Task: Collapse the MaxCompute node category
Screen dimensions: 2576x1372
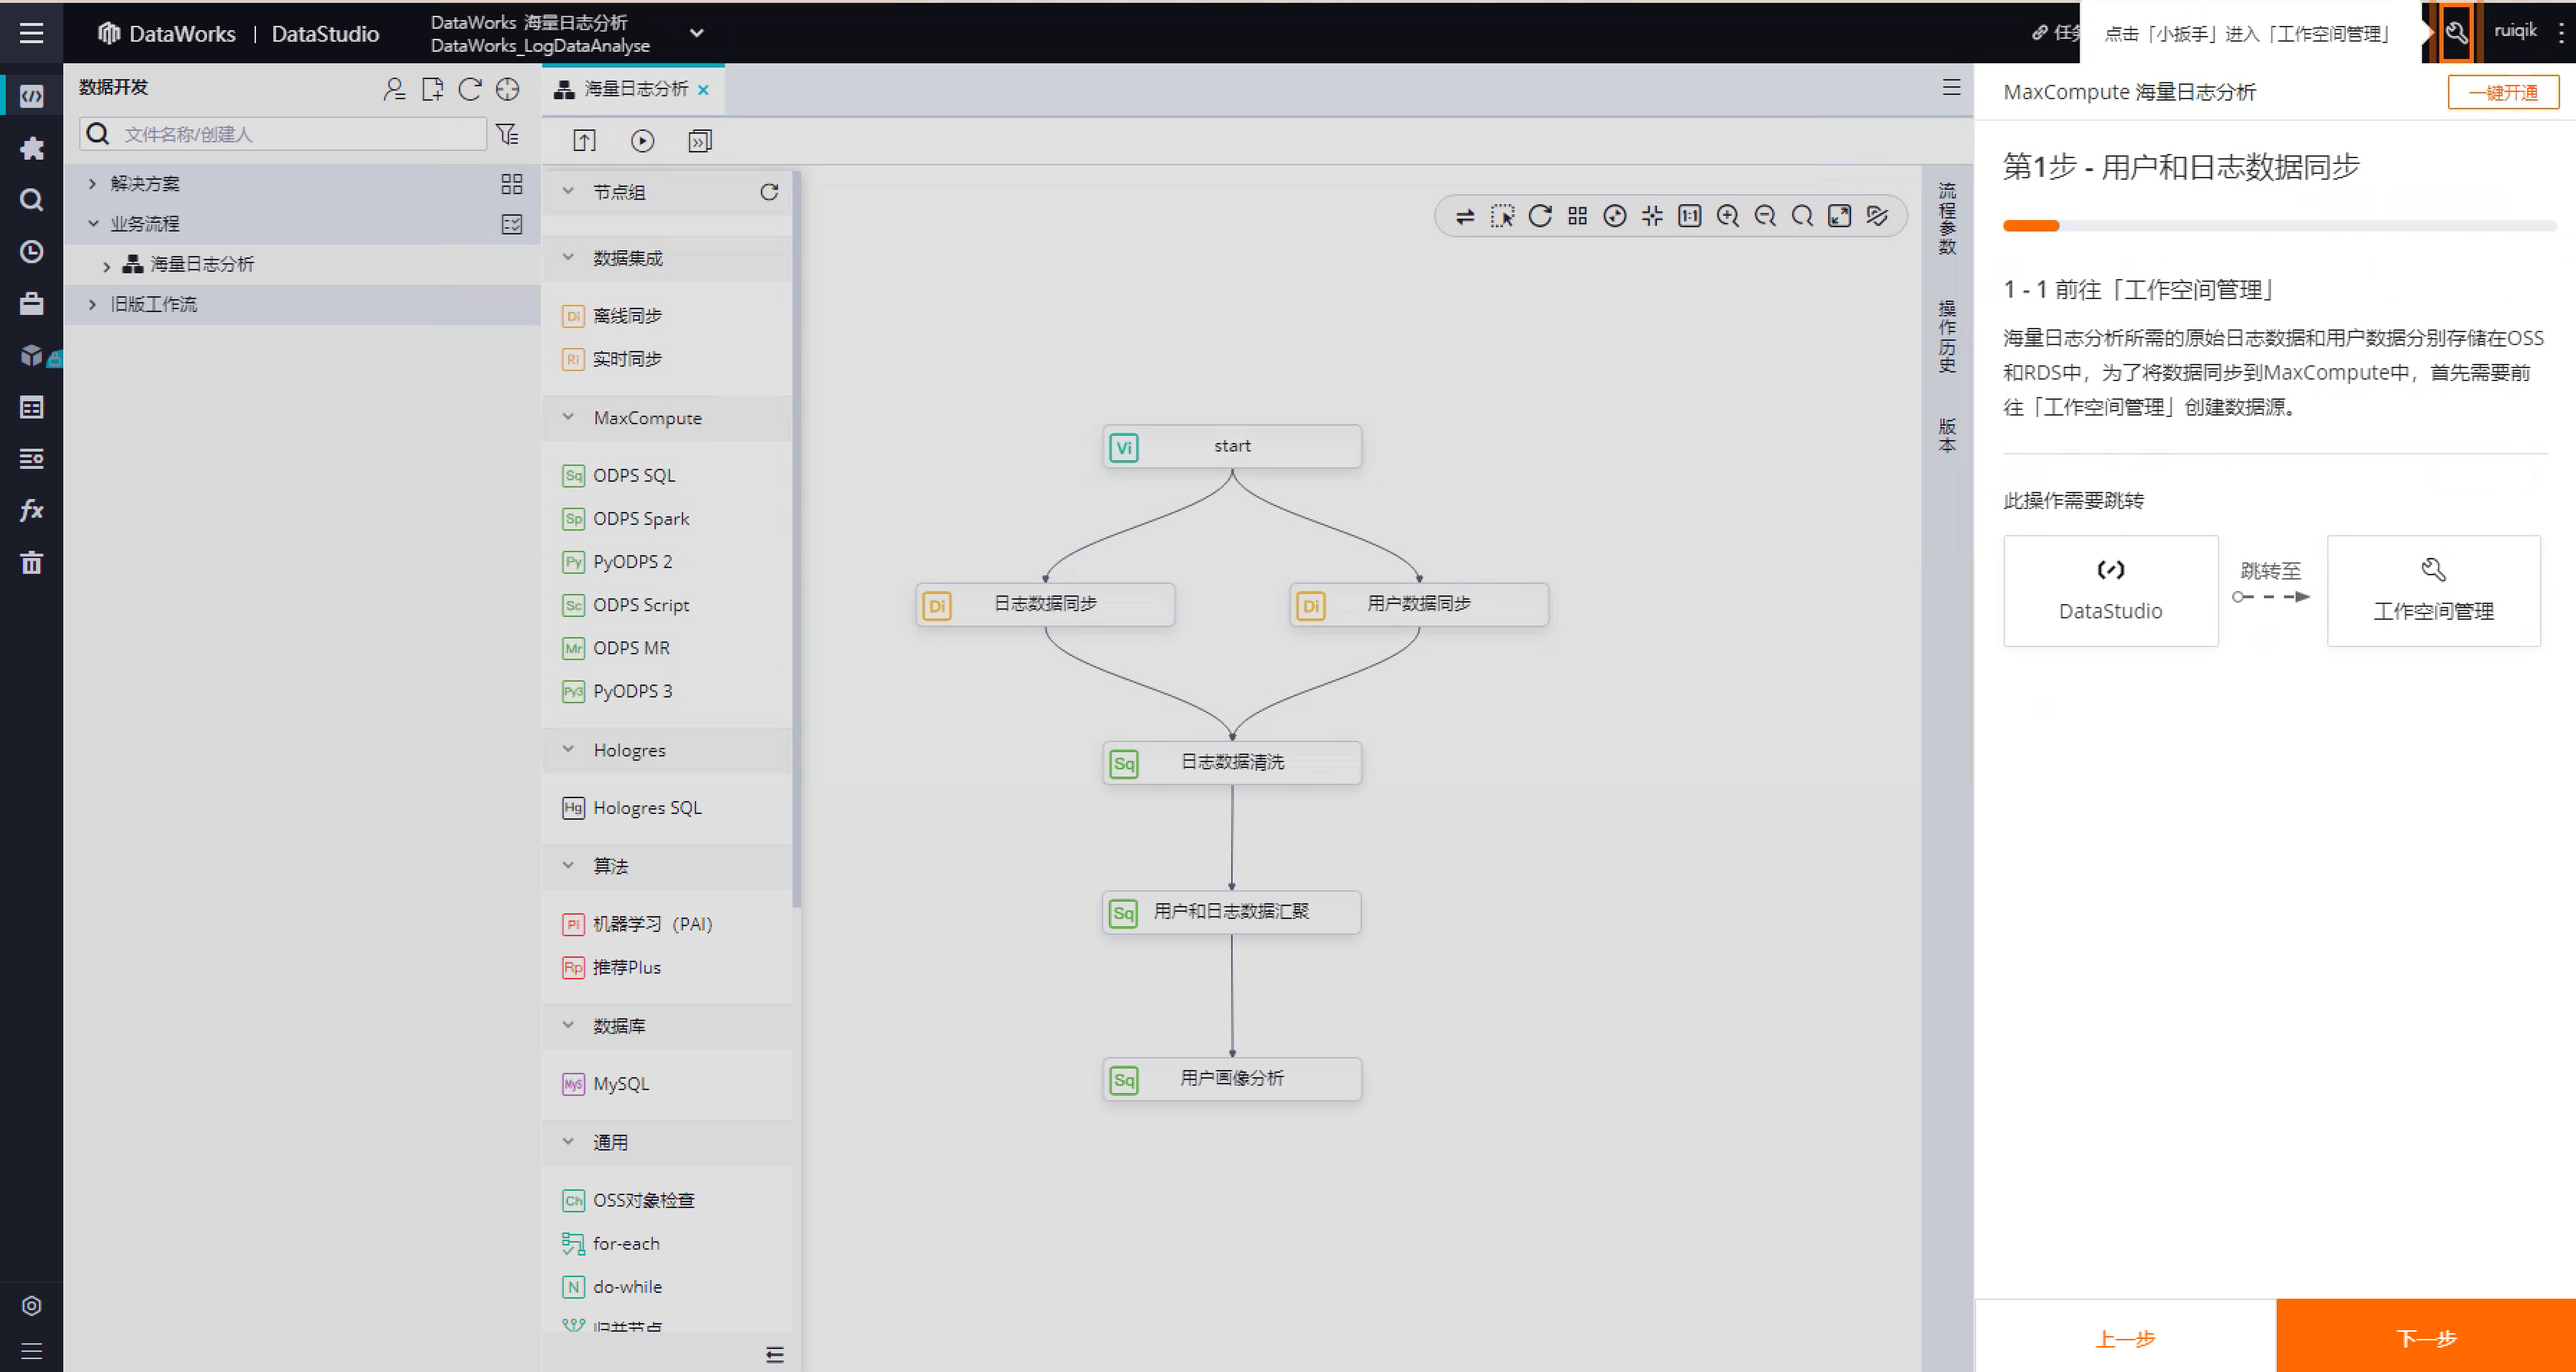Action: click(x=568, y=418)
